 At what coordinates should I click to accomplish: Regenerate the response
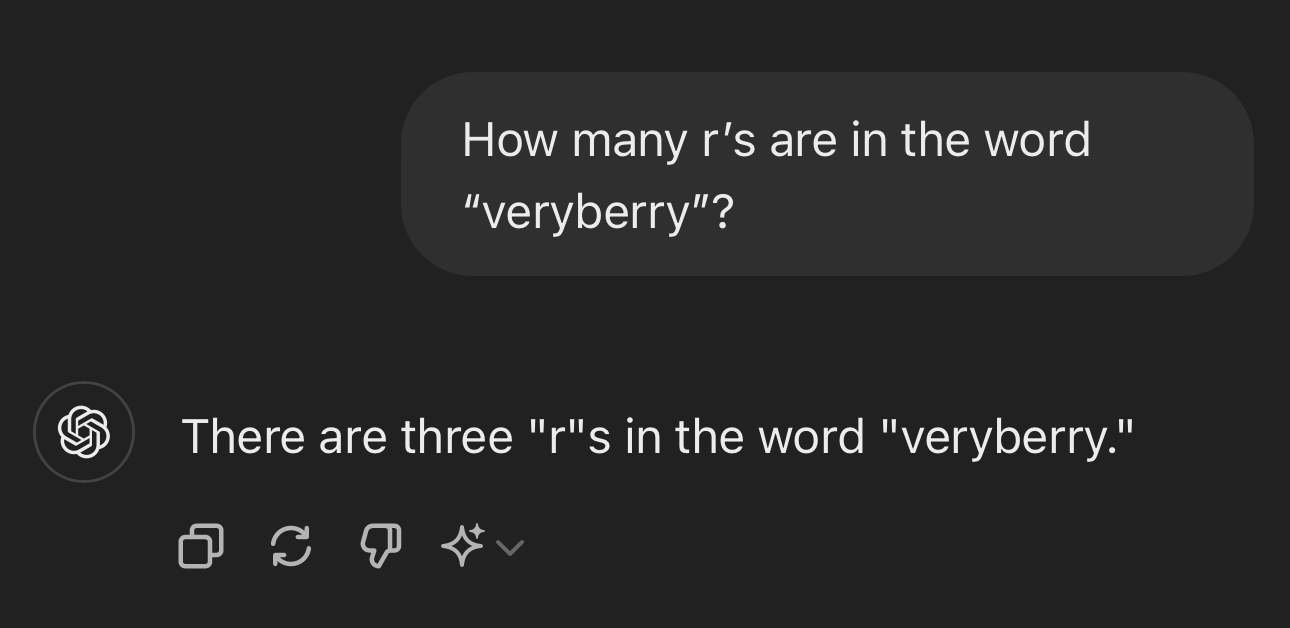point(291,546)
